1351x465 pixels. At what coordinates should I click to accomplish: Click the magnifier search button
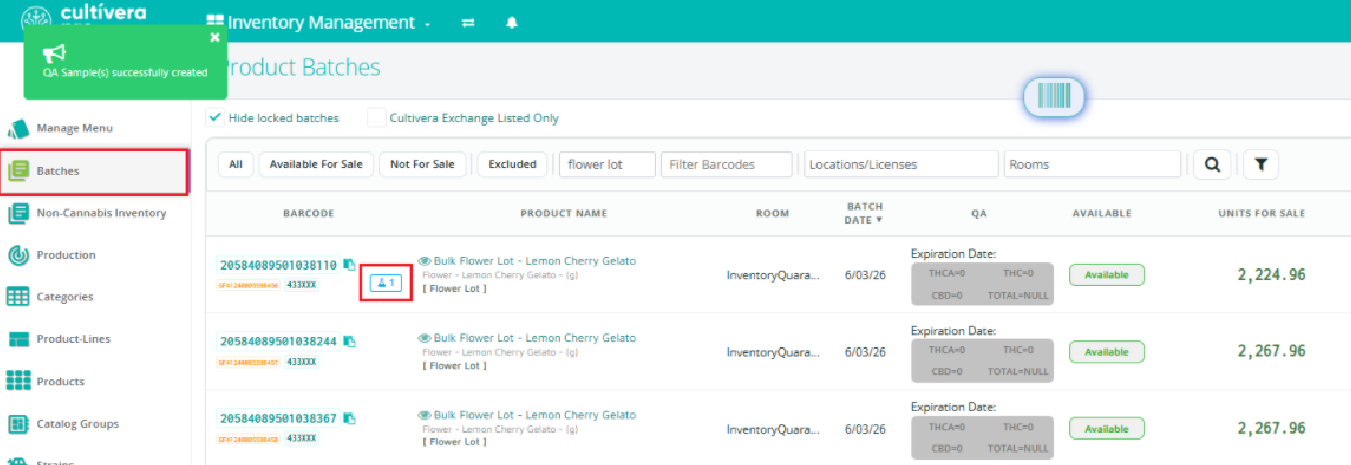(x=1212, y=165)
